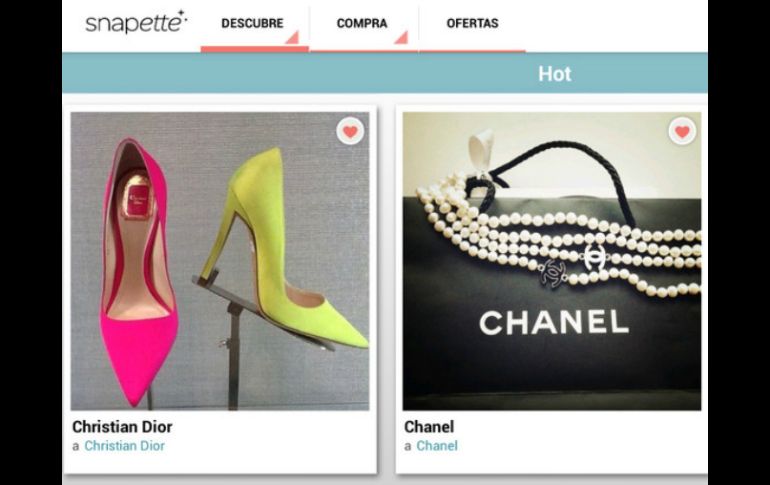Image resolution: width=770 pixels, height=485 pixels.
Task: Expand the DESCUBRE dropdown triangle
Action: click(292, 37)
